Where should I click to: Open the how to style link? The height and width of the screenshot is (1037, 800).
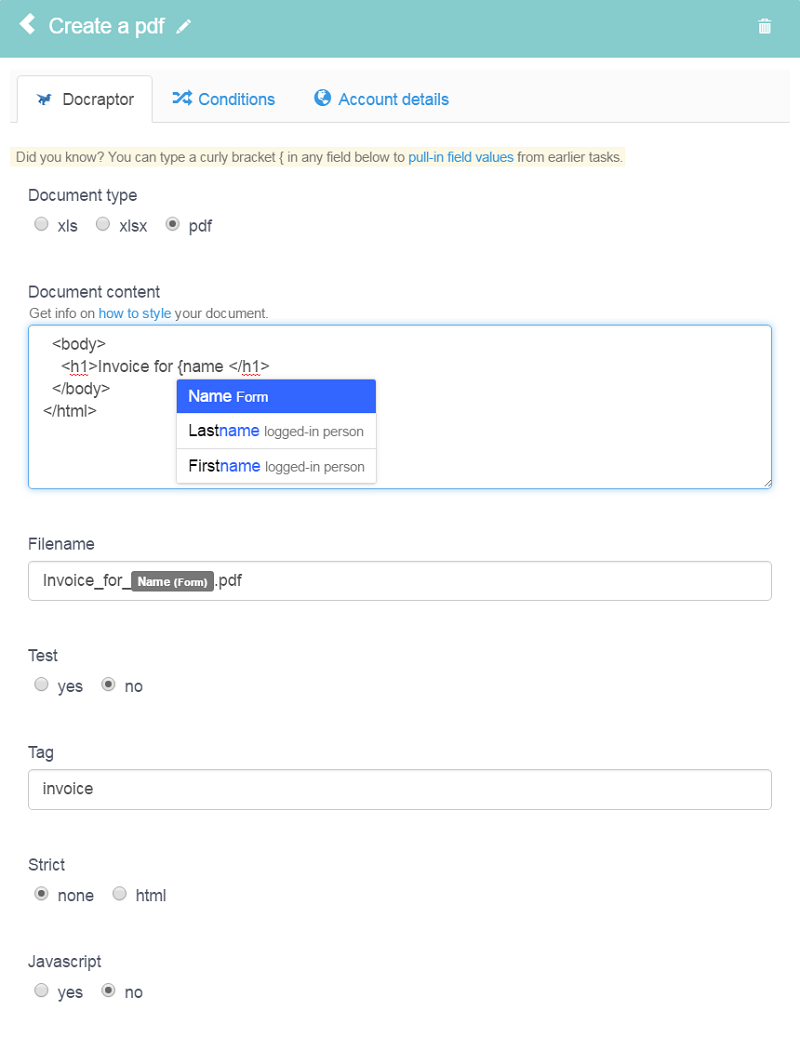point(135,313)
